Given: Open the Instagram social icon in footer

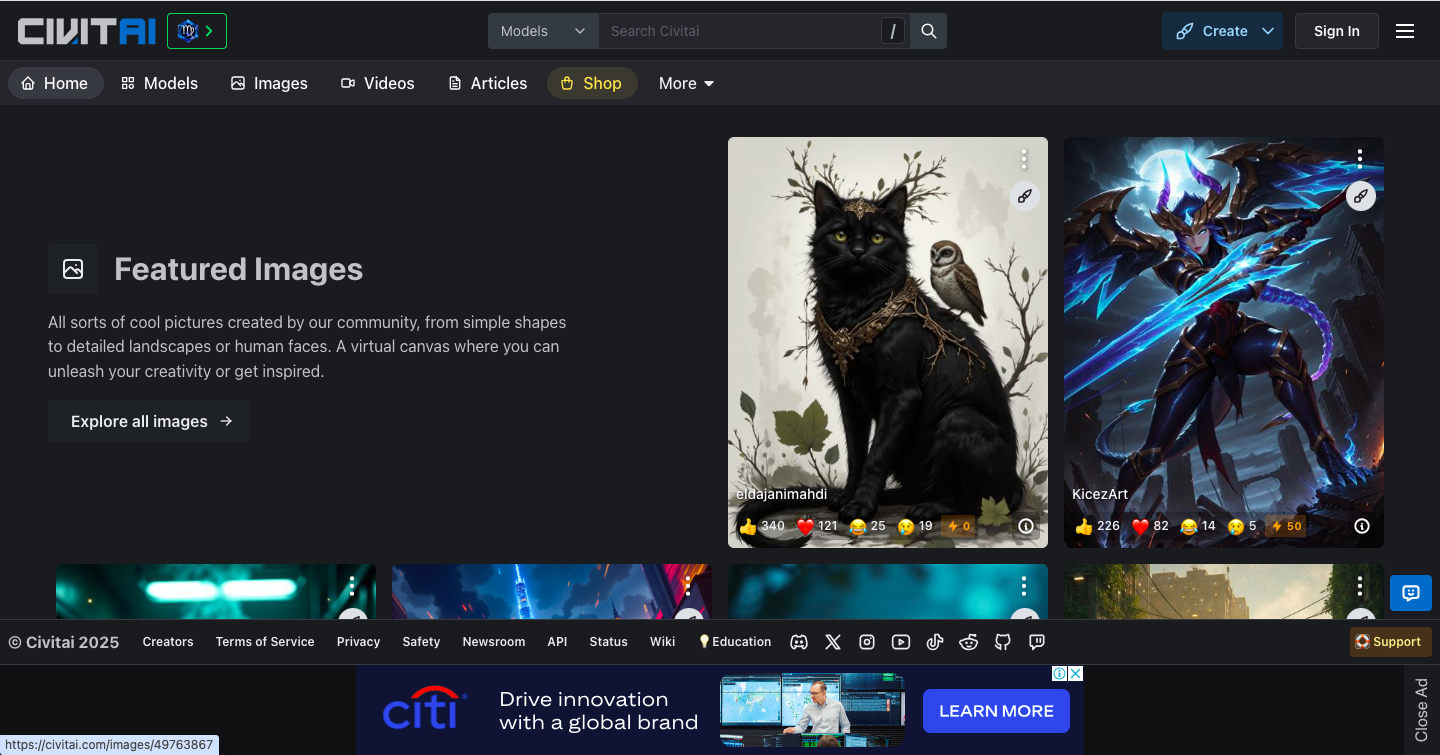Looking at the screenshot, I should tap(867, 641).
